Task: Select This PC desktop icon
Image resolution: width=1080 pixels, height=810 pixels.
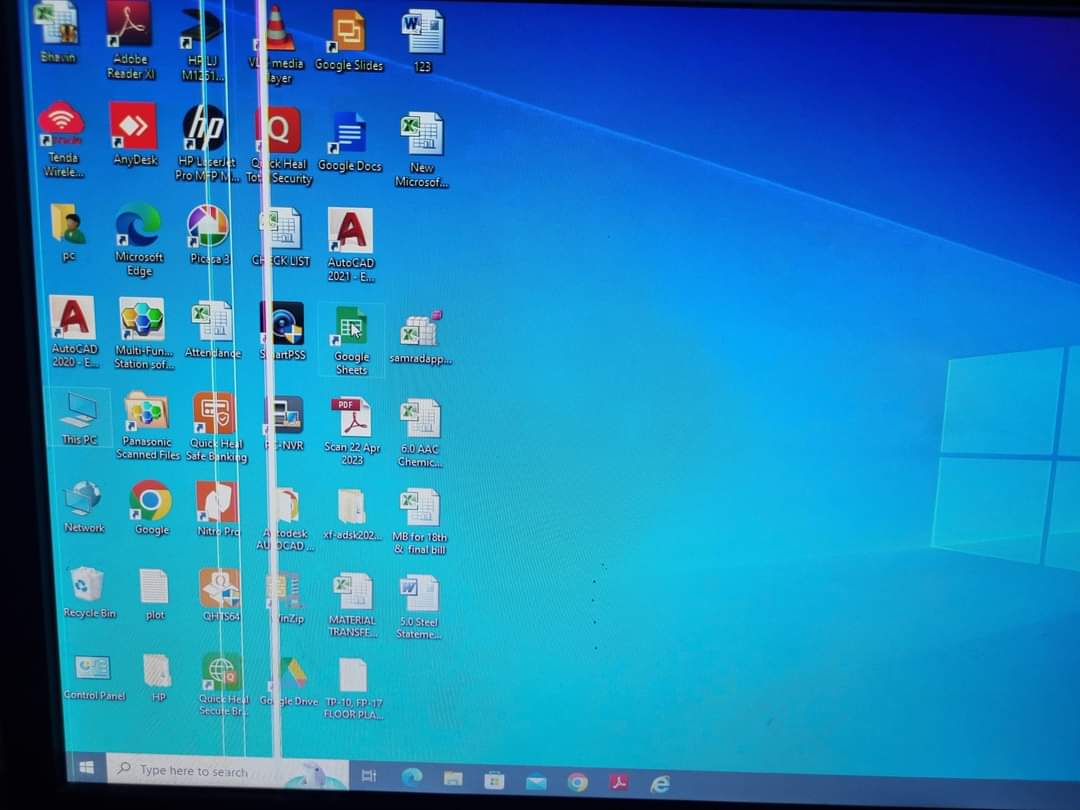Action: point(79,418)
